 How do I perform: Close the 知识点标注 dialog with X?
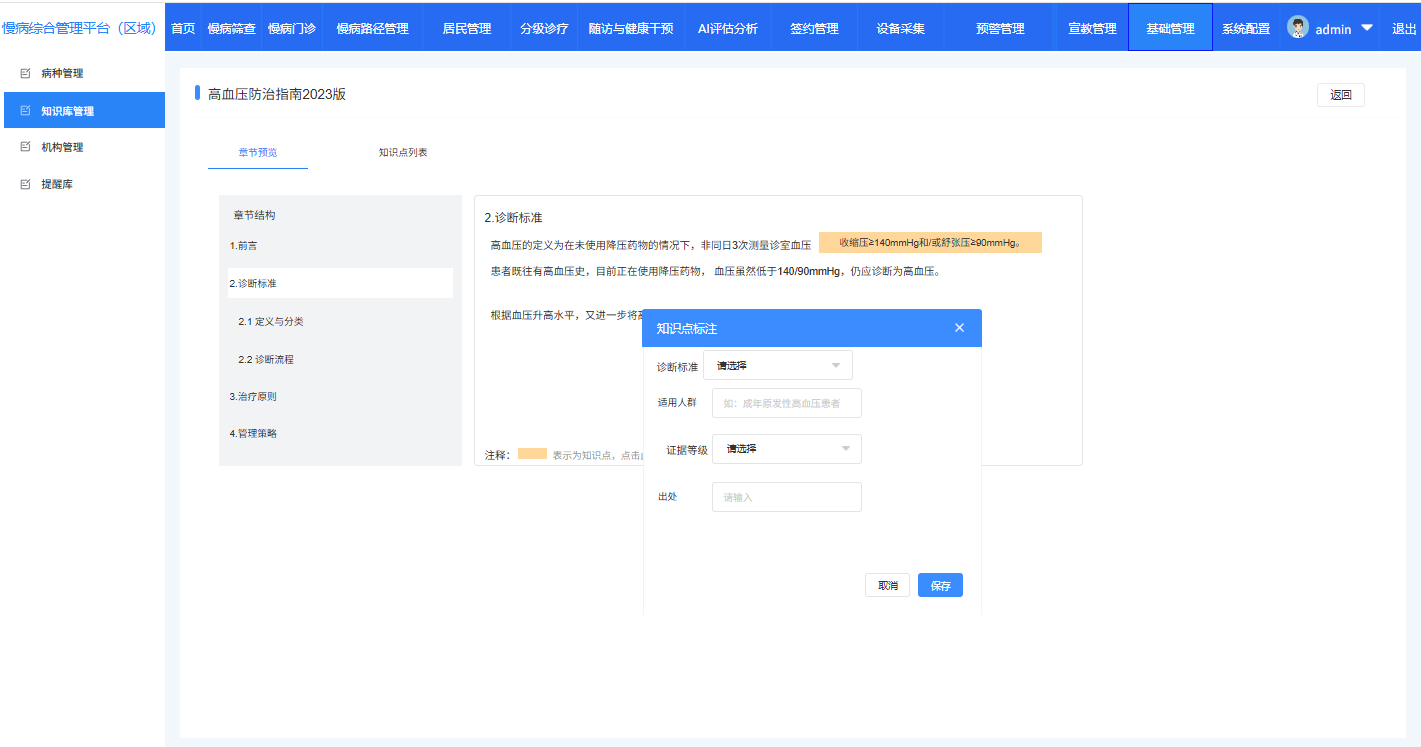[x=959, y=328]
